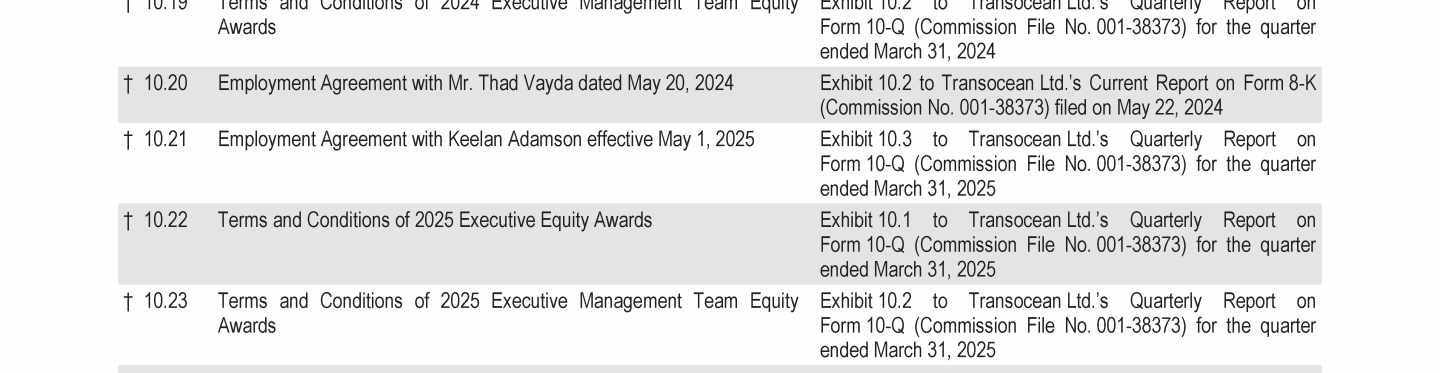Click the dagger symbol beside exhibit 10.21
Image resolution: width=1440 pixels, height=373 pixels.
[x=128, y=140]
